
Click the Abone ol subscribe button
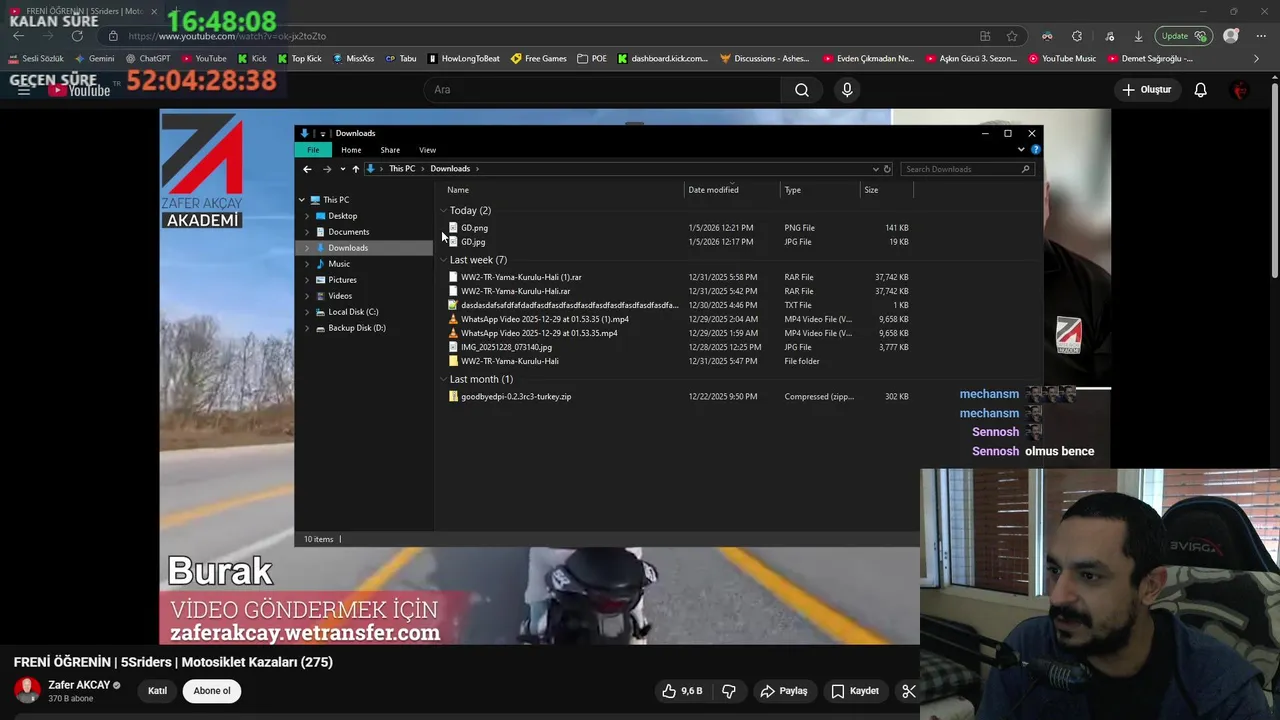(x=212, y=691)
